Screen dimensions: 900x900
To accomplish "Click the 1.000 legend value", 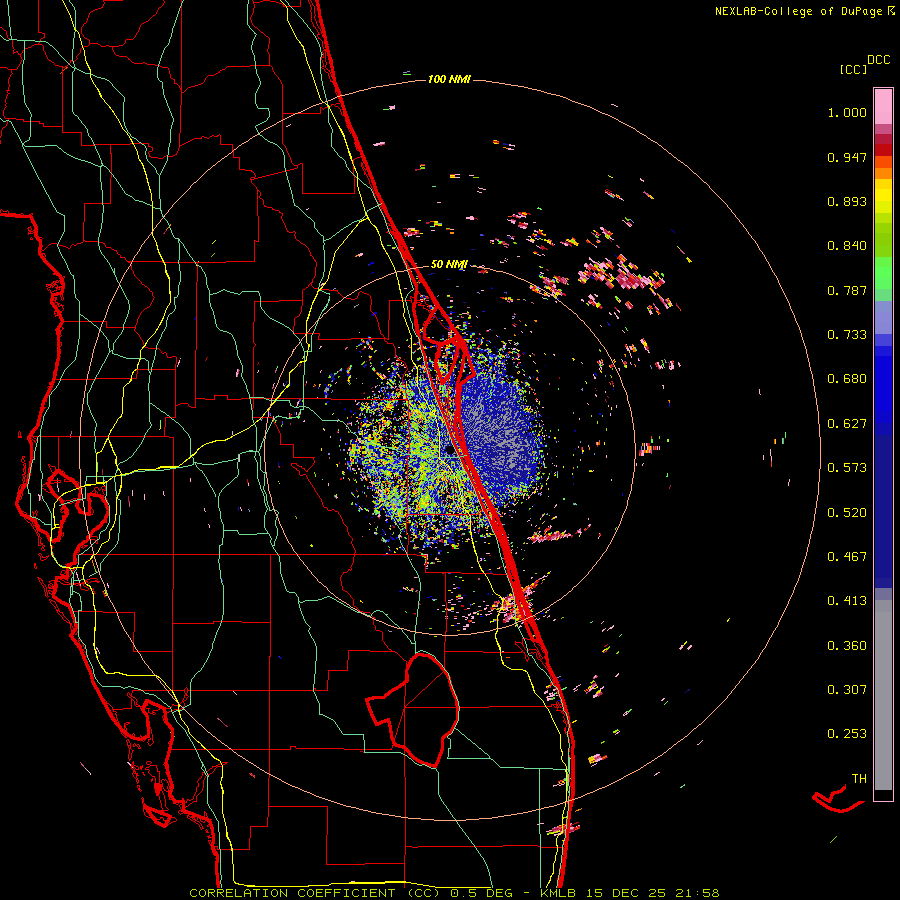I will pos(847,112).
